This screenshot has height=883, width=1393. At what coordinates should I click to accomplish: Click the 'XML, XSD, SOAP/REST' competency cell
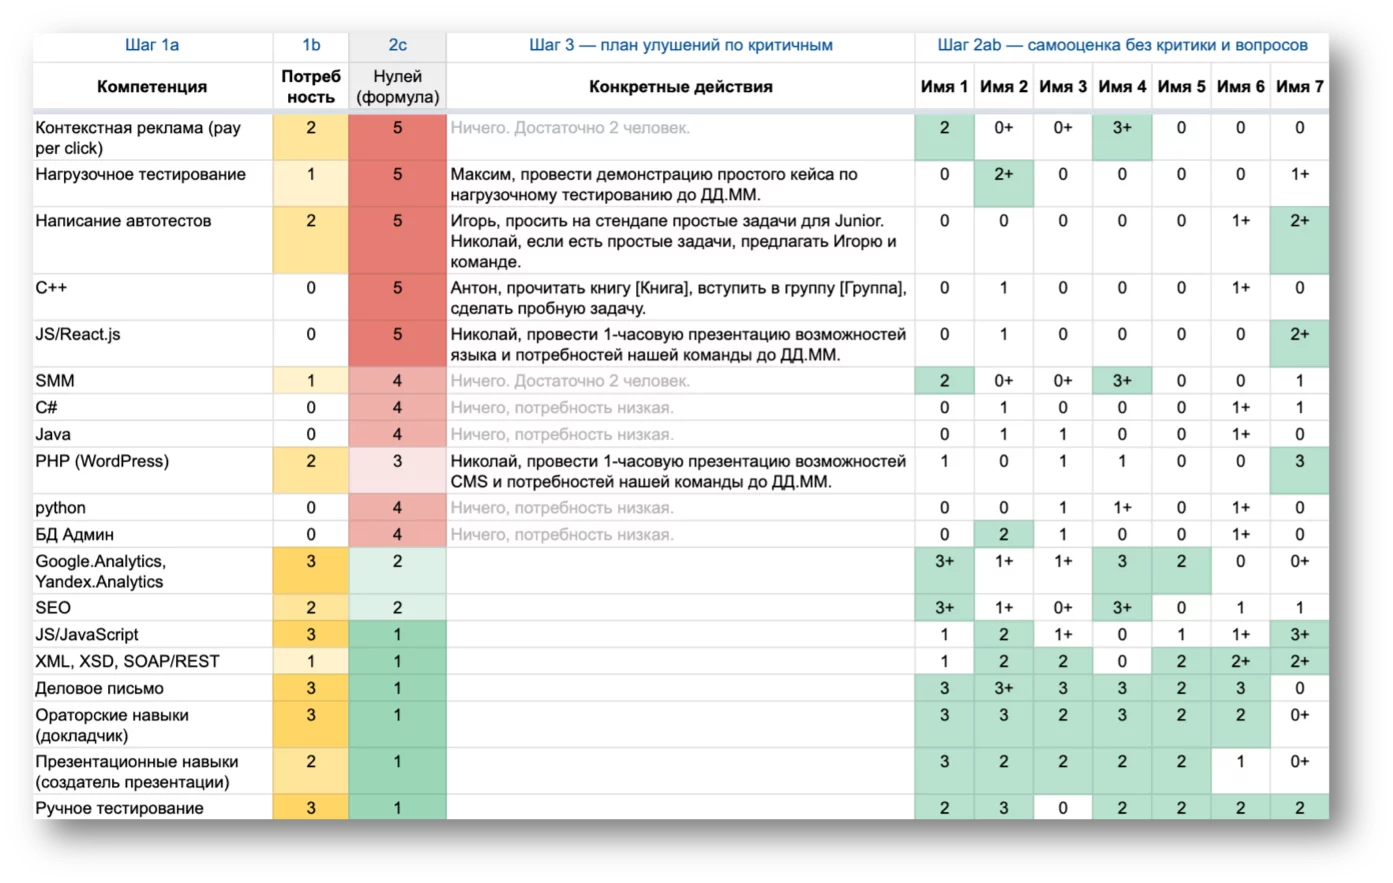point(152,661)
